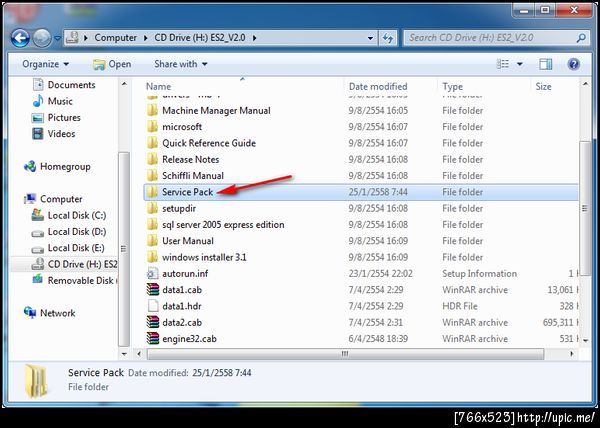Viewport: 600px width, 428px height.
Task: Open Local Disk (C:) in the sidebar
Action: click(77, 215)
